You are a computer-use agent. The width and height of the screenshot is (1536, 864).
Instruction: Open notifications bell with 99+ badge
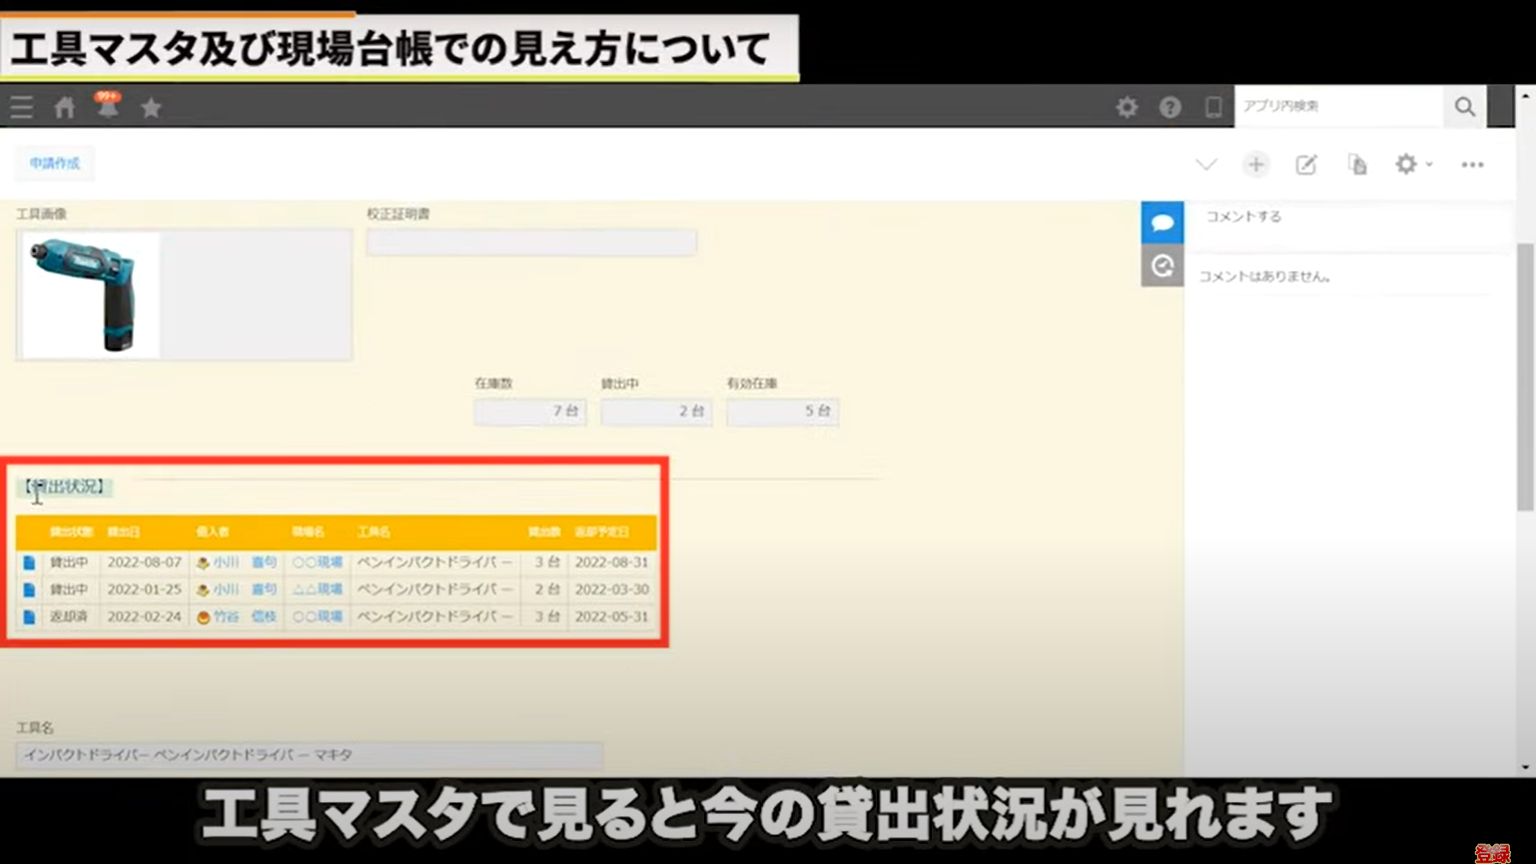(x=108, y=105)
